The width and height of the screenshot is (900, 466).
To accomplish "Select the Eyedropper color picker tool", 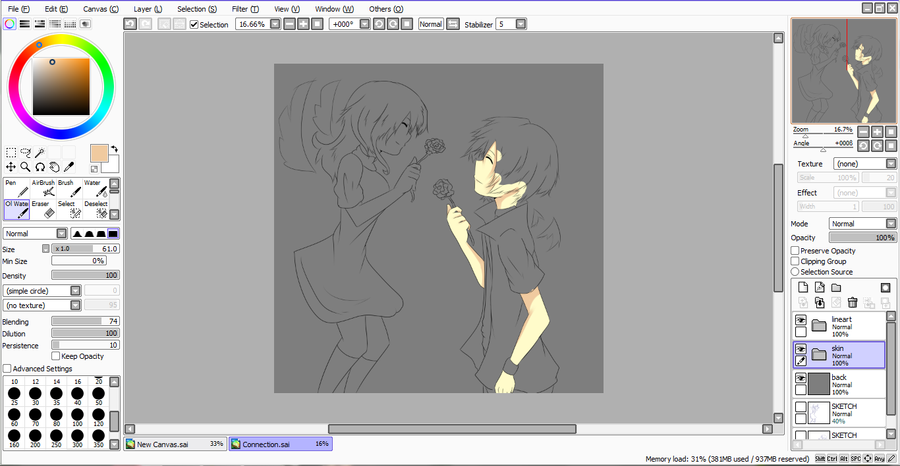I will [x=68, y=167].
